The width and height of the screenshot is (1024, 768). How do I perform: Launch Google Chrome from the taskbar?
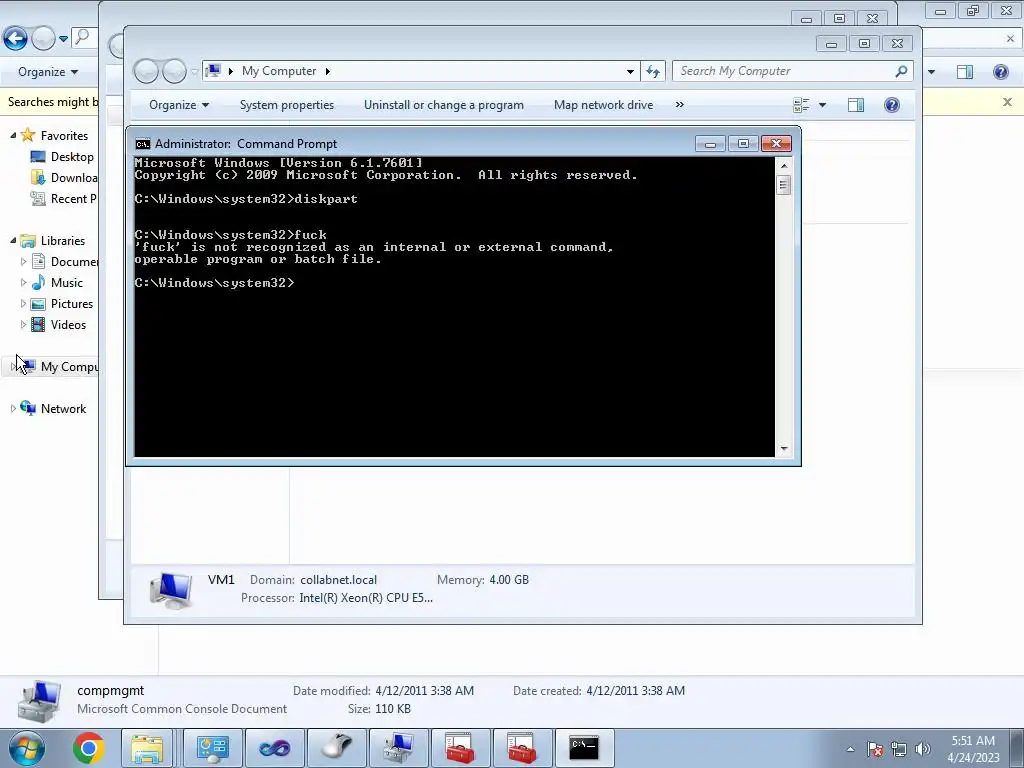(x=88, y=748)
